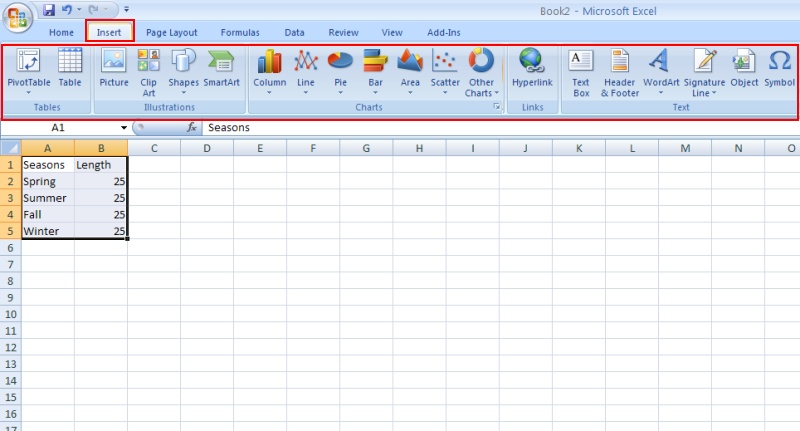This screenshot has height=431, width=800.
Task: Open the Office Button menu
Action: 17,18
